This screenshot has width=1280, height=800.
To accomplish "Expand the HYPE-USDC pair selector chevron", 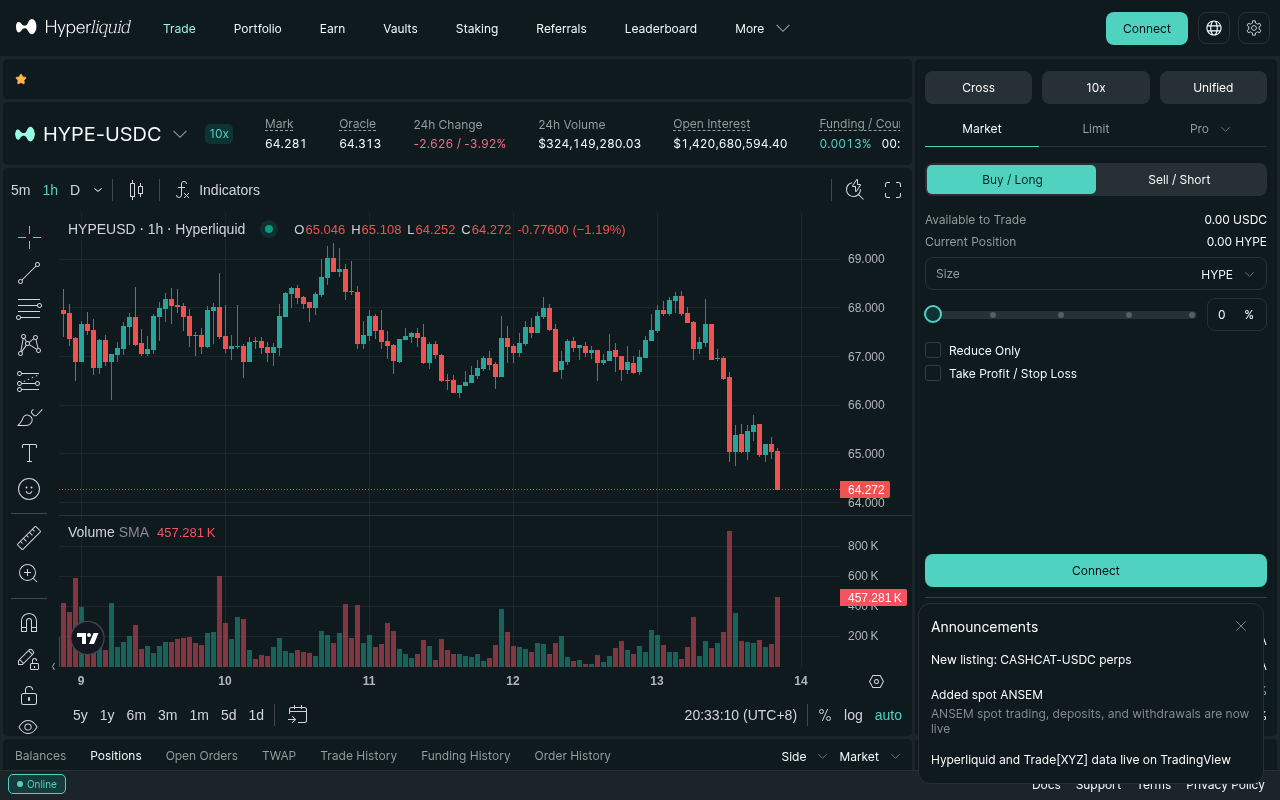I will [180, 134].
